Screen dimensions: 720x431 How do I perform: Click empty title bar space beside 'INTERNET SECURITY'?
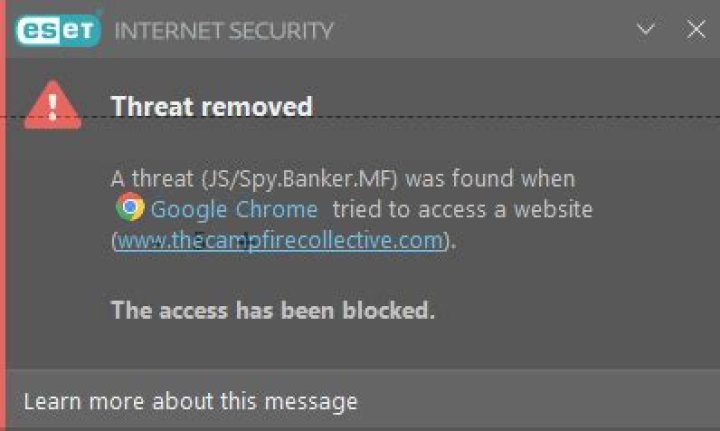click(x=480, y=30)
